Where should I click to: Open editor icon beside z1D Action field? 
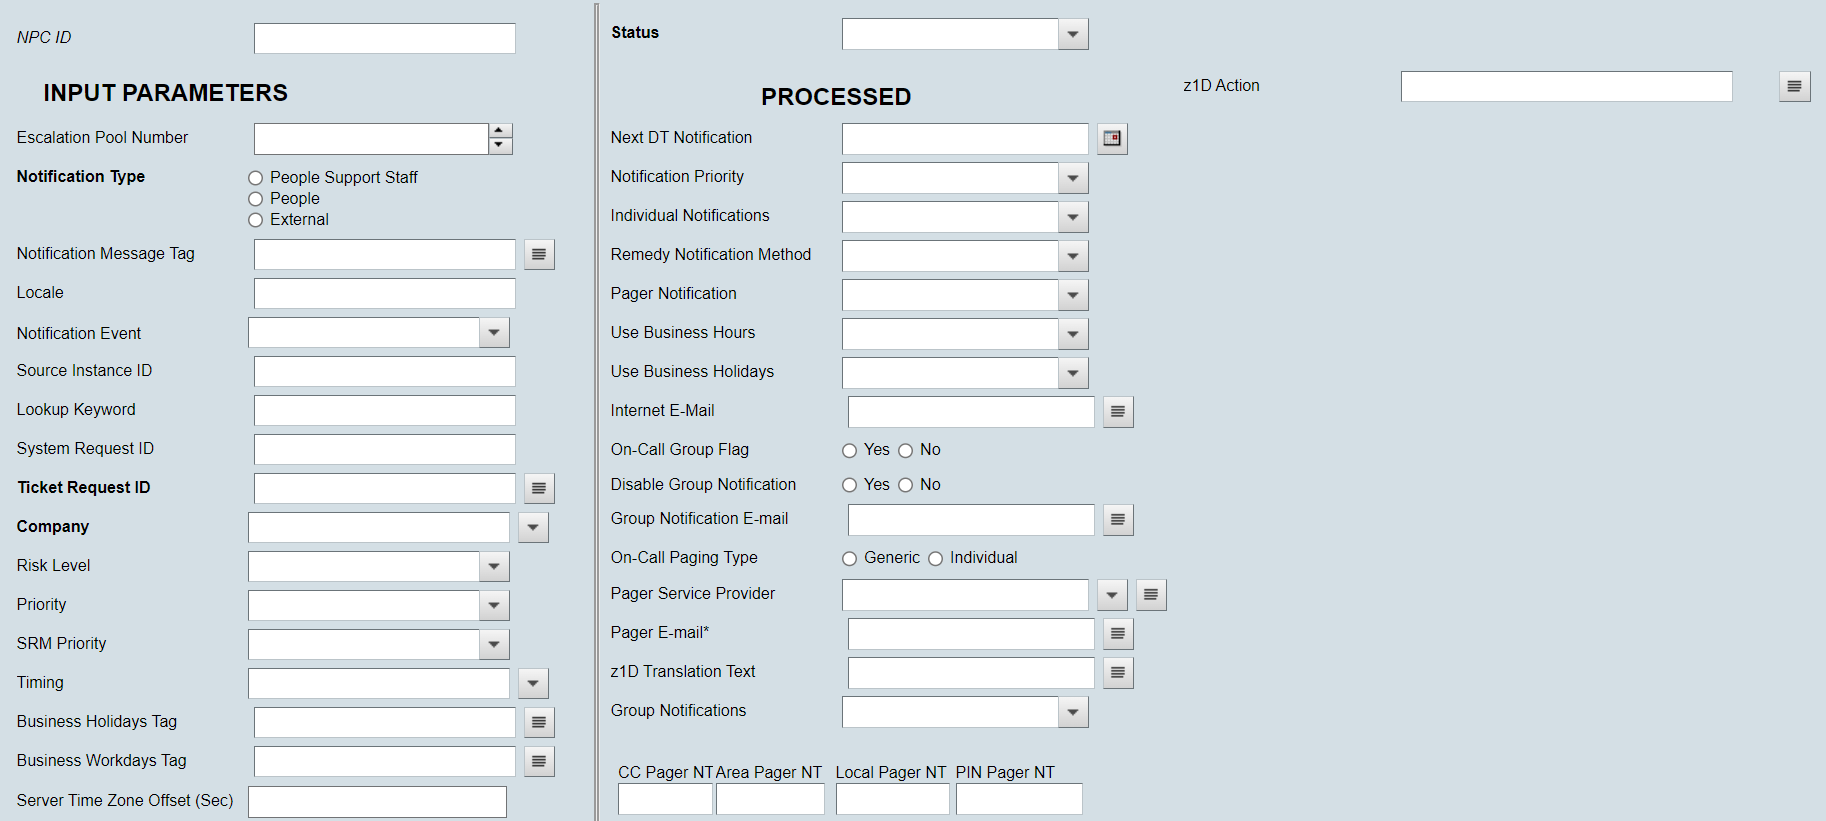pyautogui.click(x=1794, y=87)
